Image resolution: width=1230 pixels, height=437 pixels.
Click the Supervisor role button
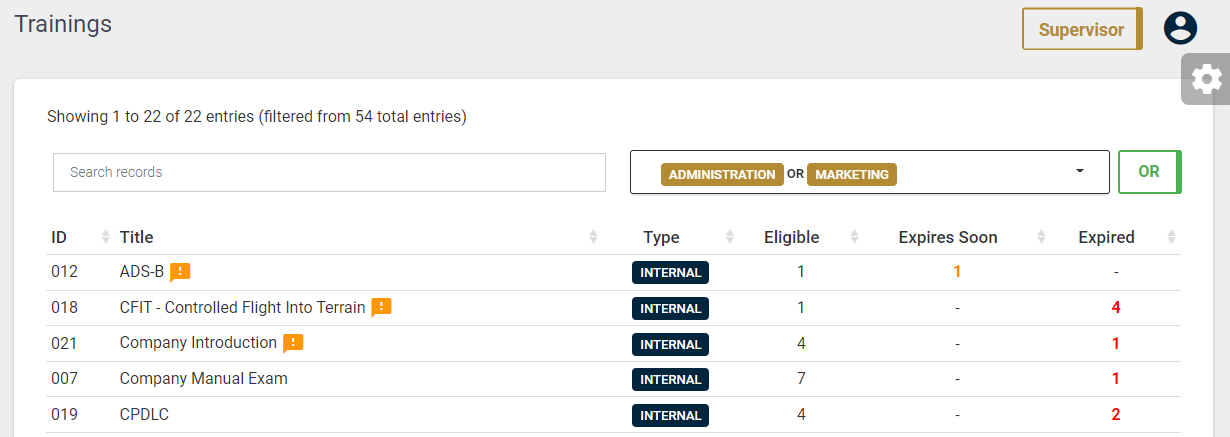[x=1082, y=29]
